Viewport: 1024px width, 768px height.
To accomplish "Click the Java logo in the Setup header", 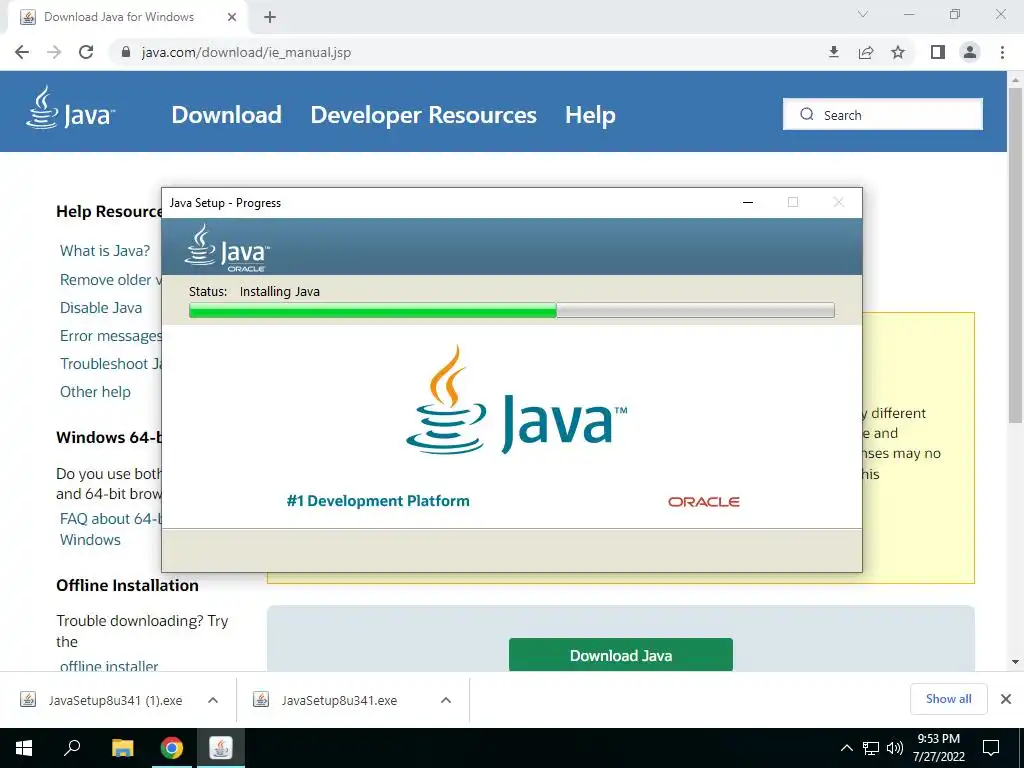I will click(226, 248).
